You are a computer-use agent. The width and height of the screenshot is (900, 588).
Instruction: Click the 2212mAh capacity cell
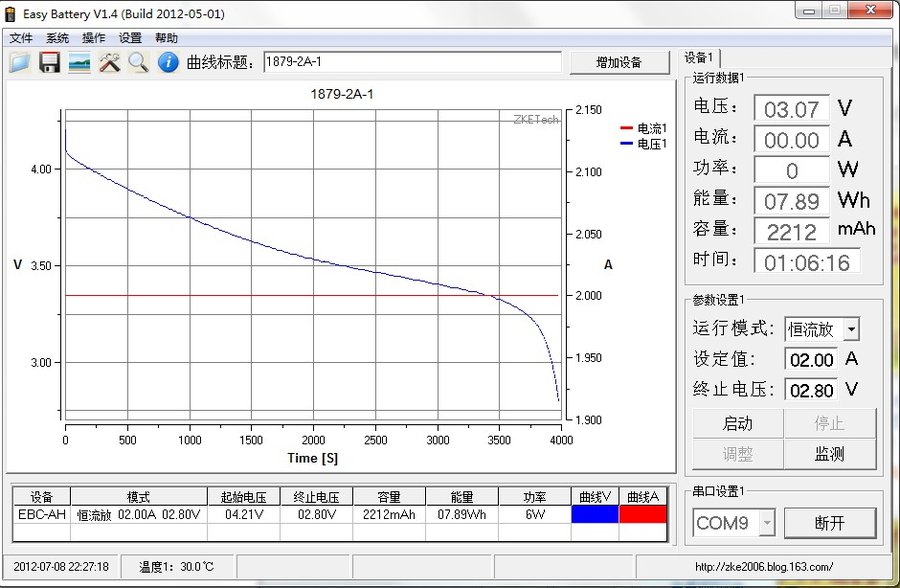click(389, 514)
